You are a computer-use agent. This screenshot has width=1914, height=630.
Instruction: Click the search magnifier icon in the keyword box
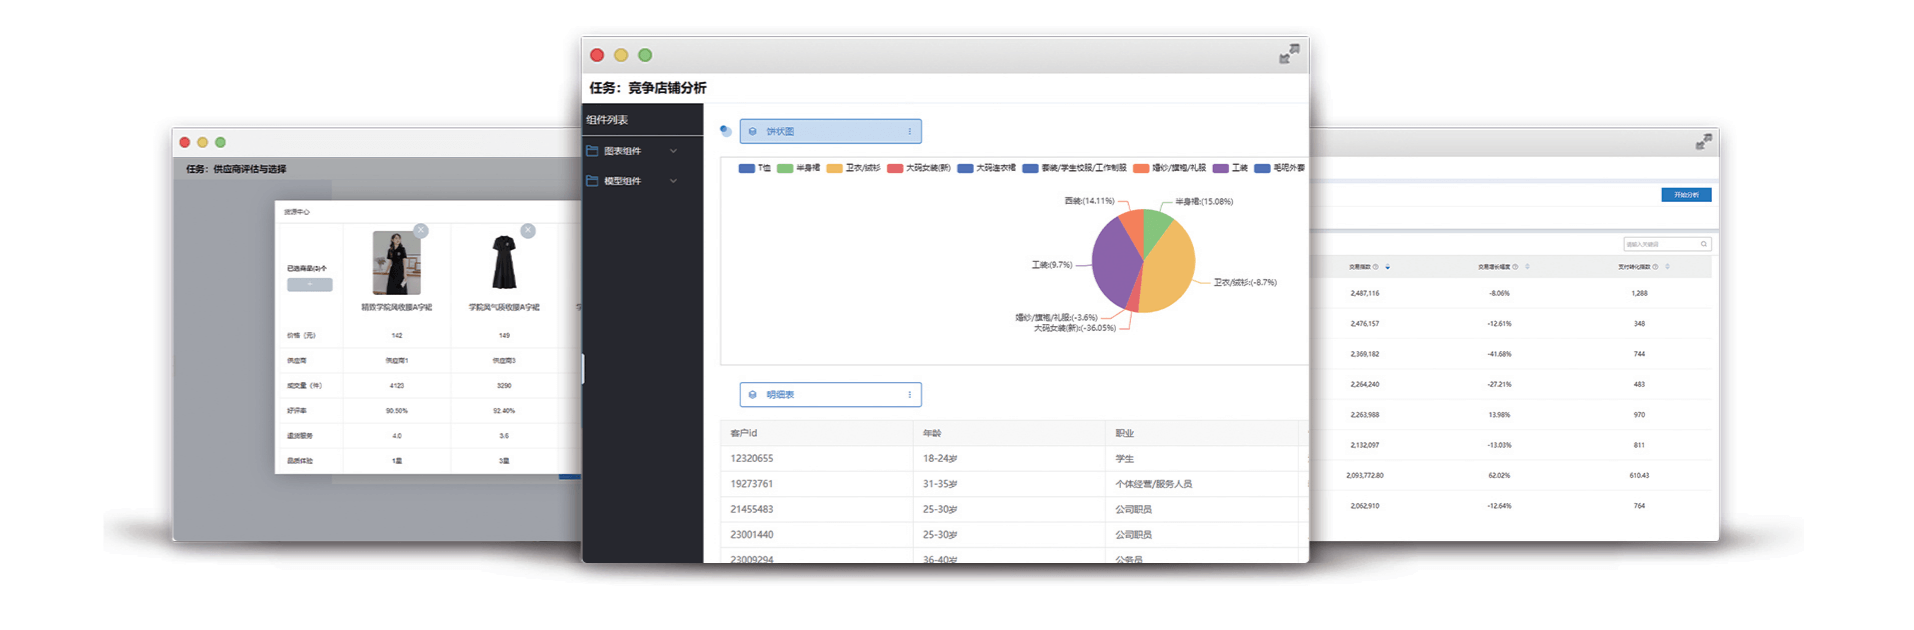pos(1704,244)
